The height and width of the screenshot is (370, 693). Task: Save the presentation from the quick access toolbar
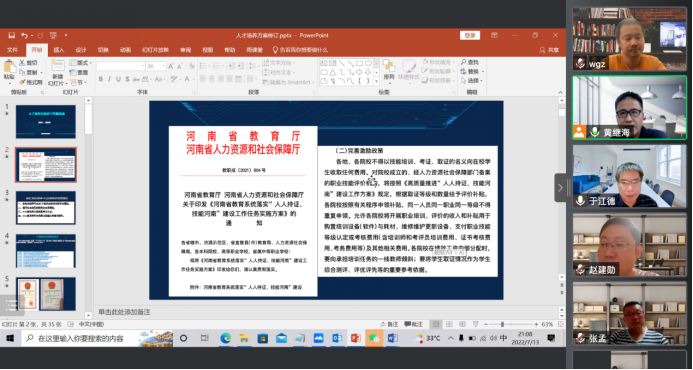pyautogui.click(x=12, y=35)
